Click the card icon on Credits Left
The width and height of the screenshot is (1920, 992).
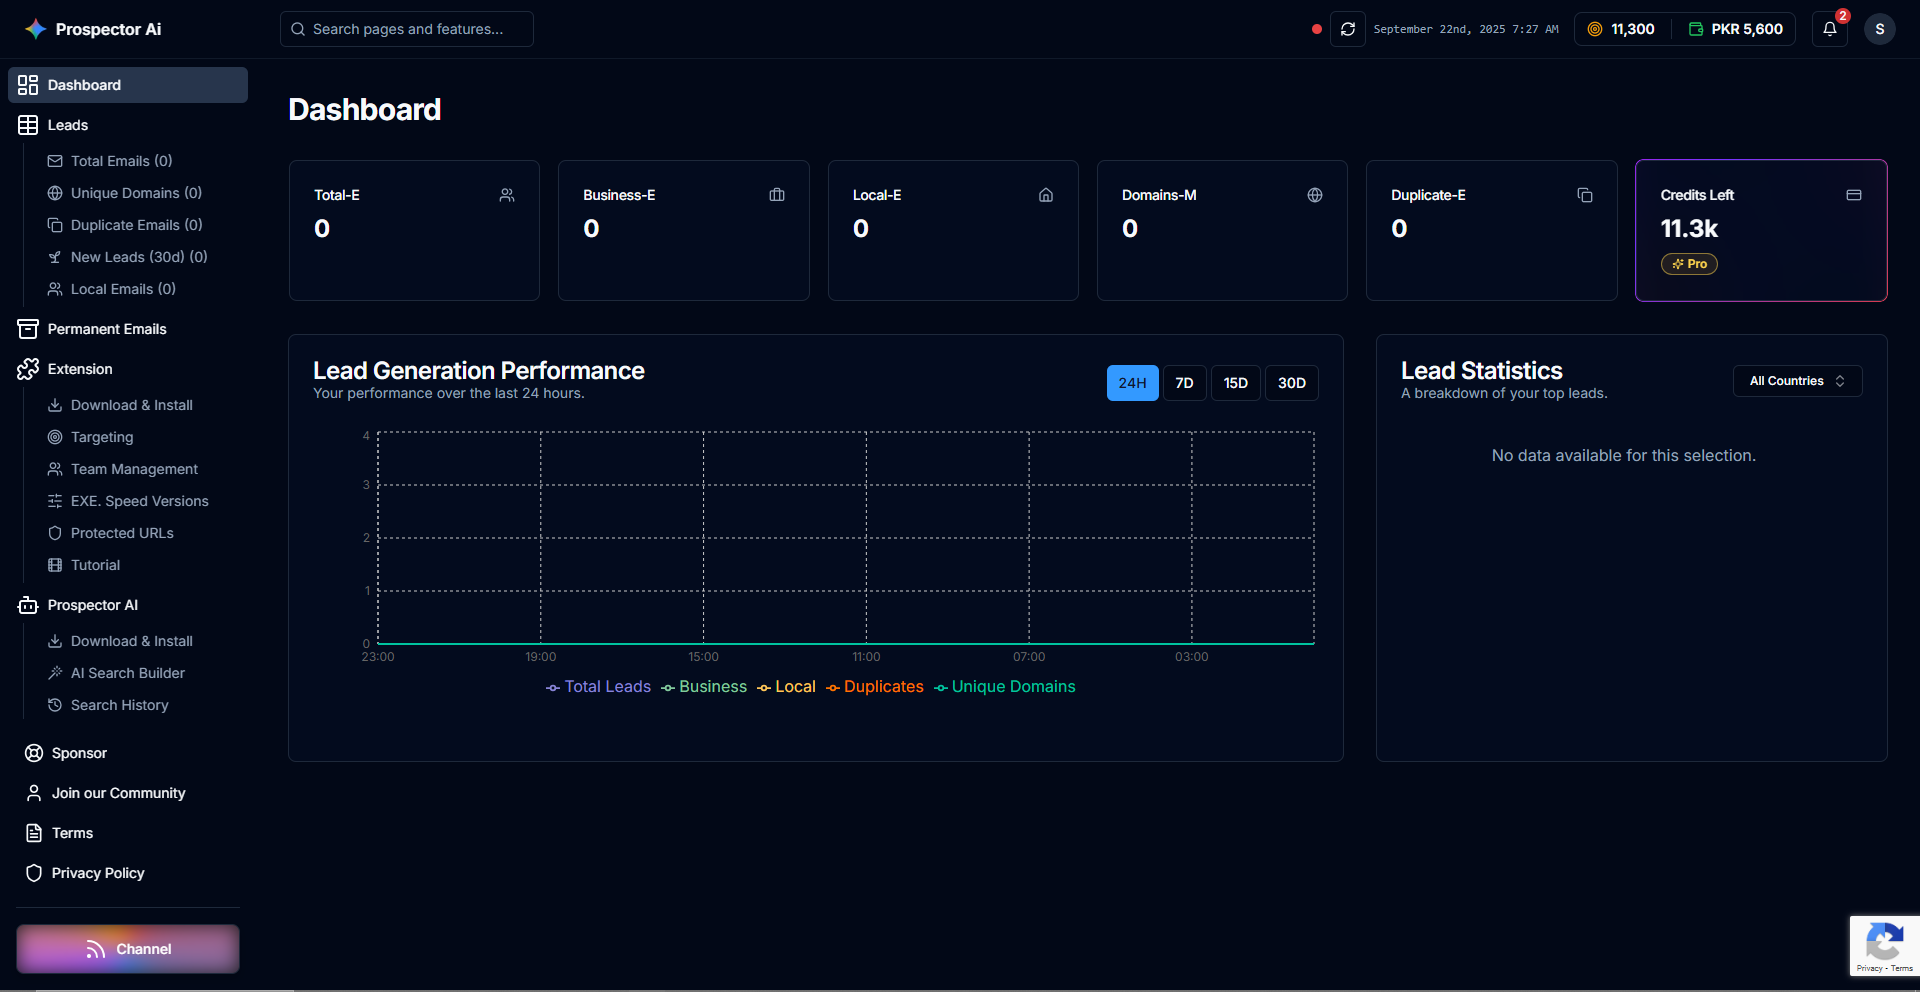1853,195
